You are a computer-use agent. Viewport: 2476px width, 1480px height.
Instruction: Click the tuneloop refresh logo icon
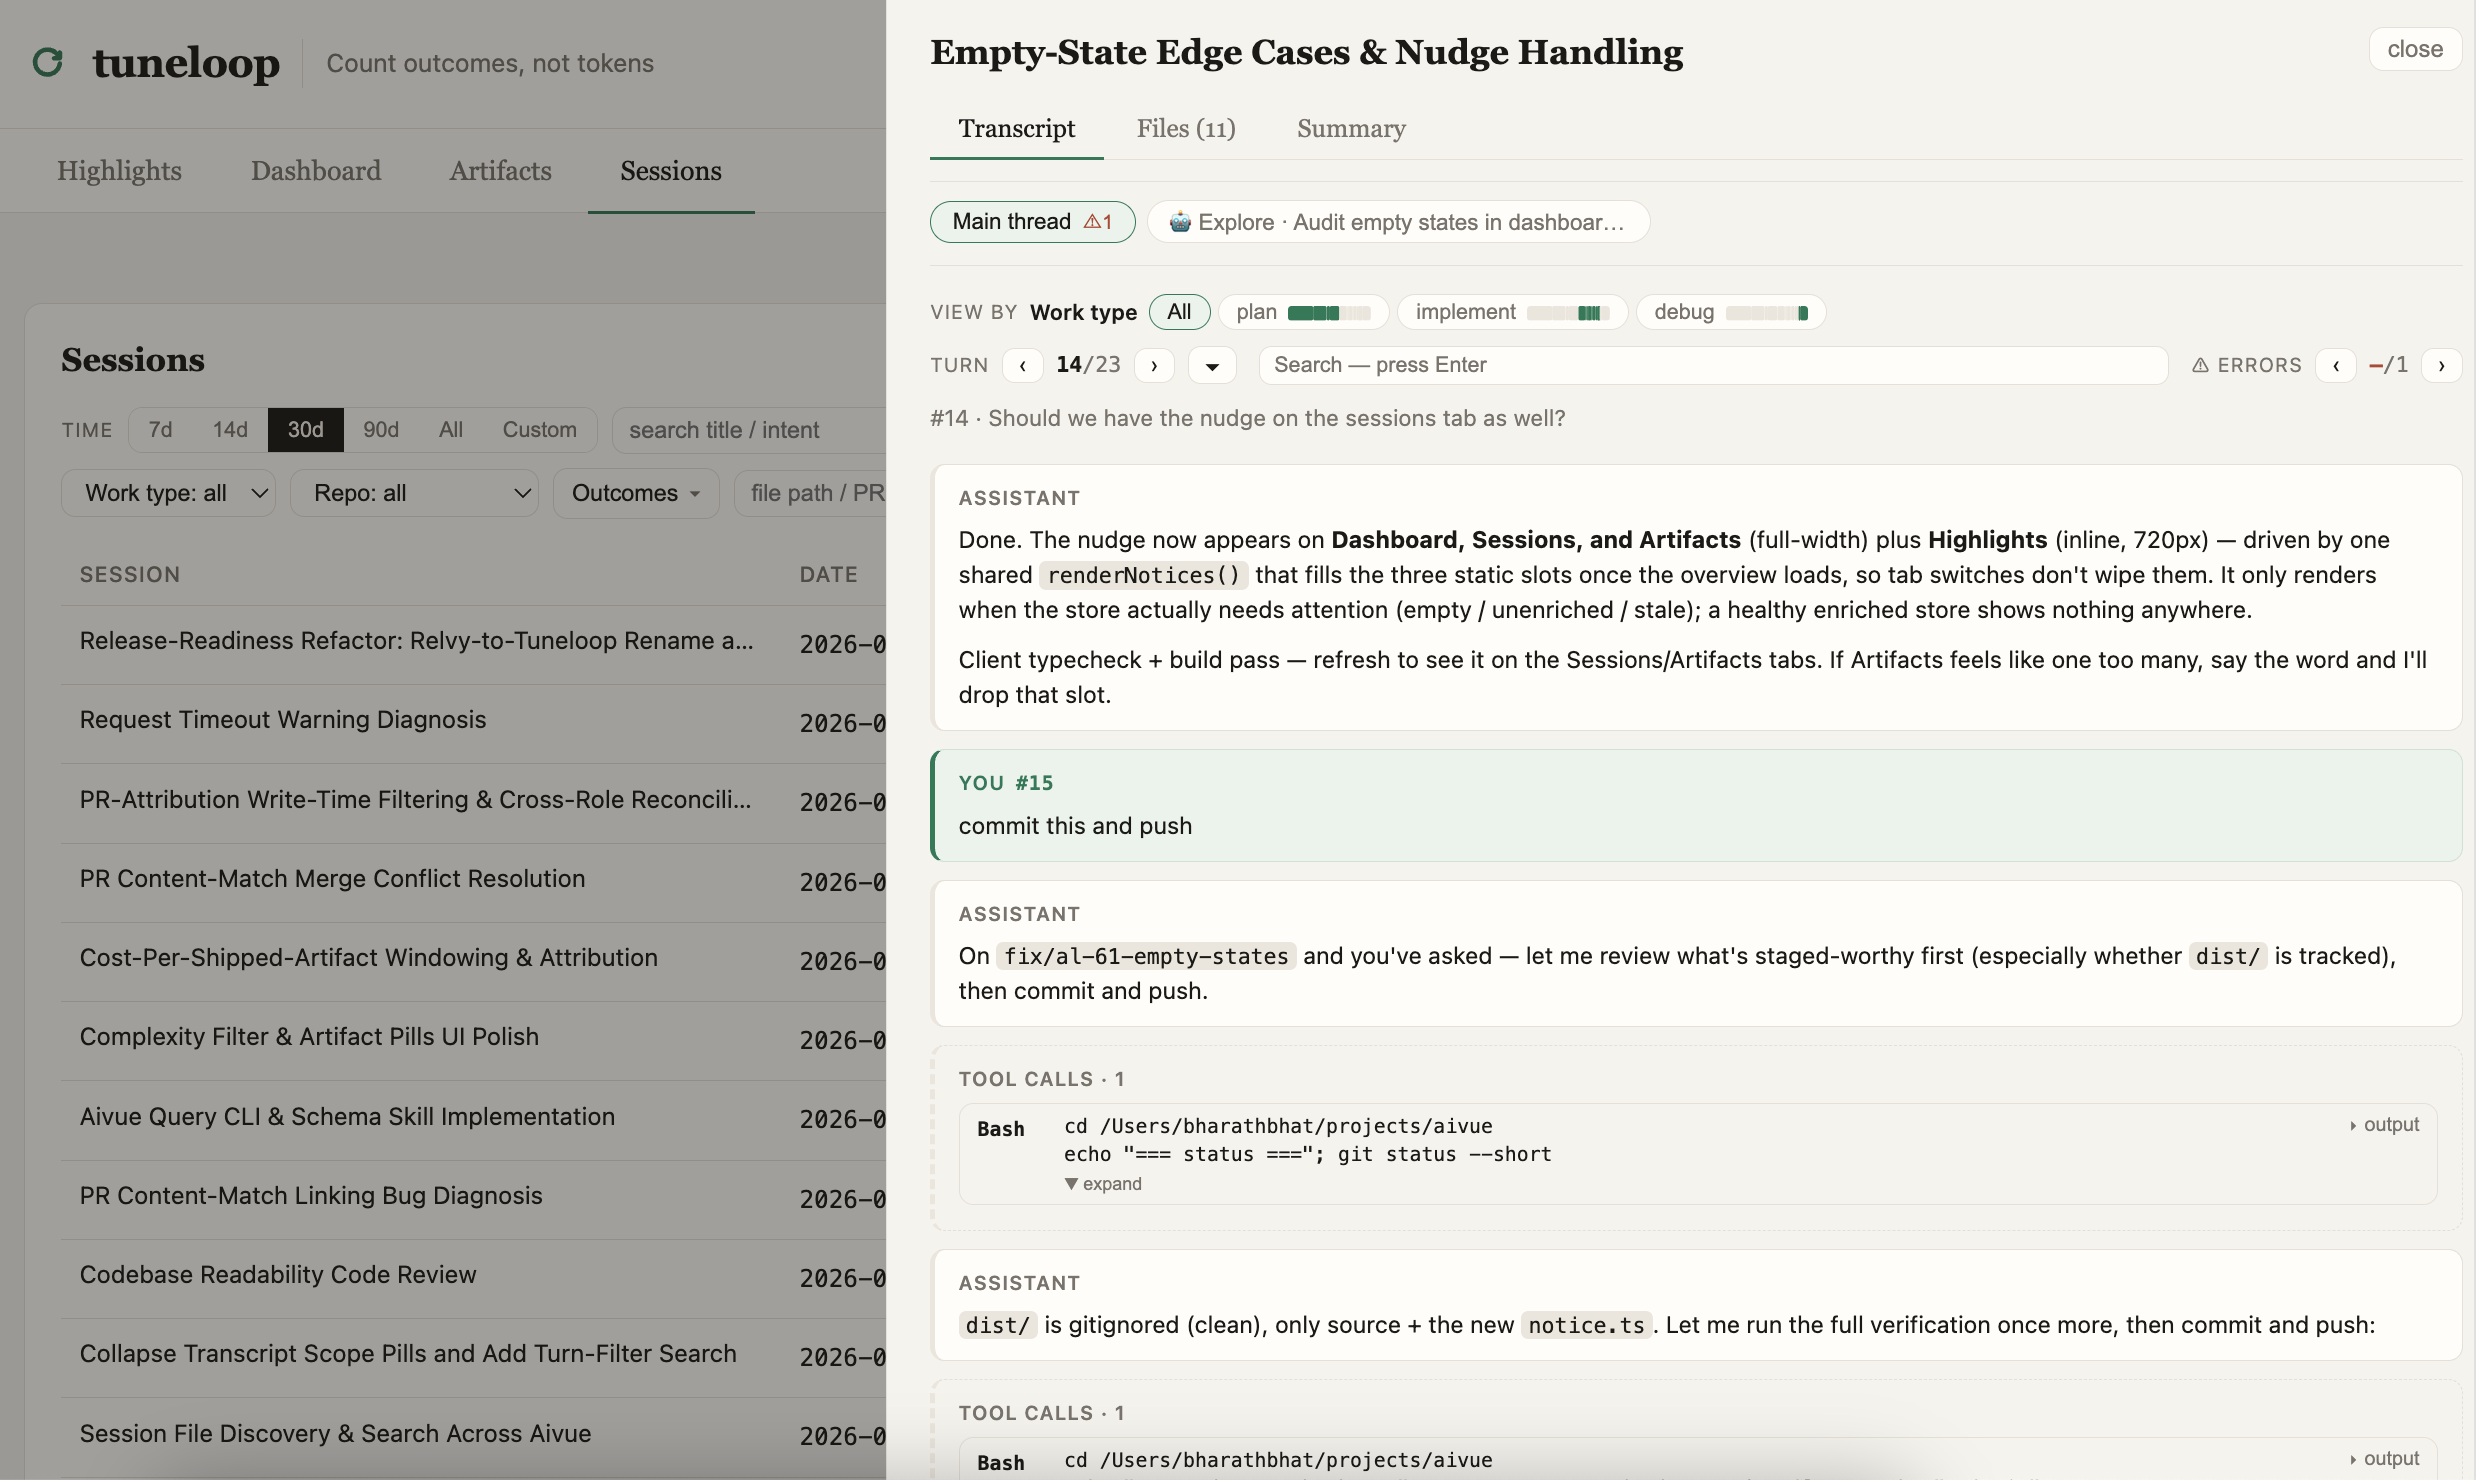point(48,62)
